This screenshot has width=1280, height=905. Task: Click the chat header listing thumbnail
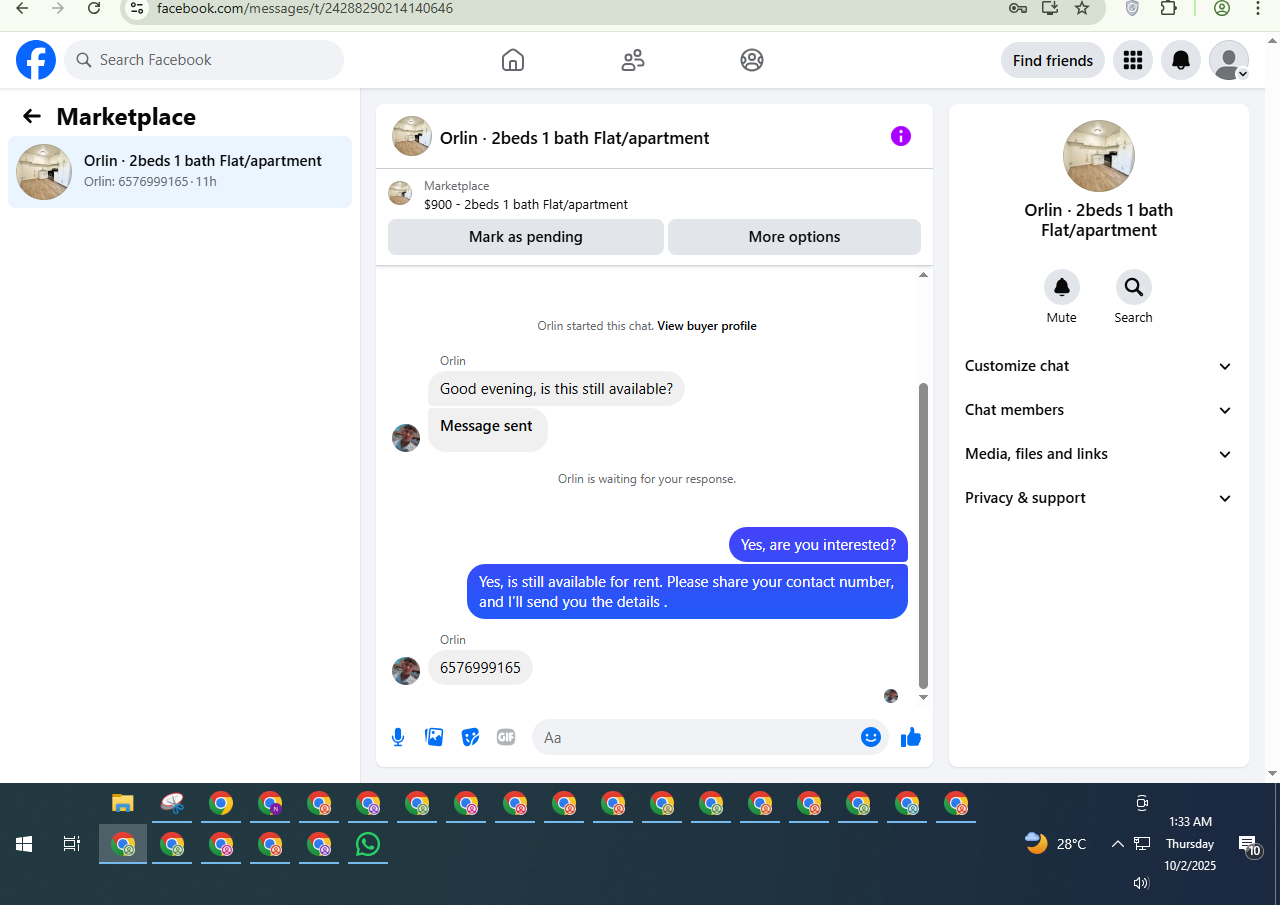point(412,136)
